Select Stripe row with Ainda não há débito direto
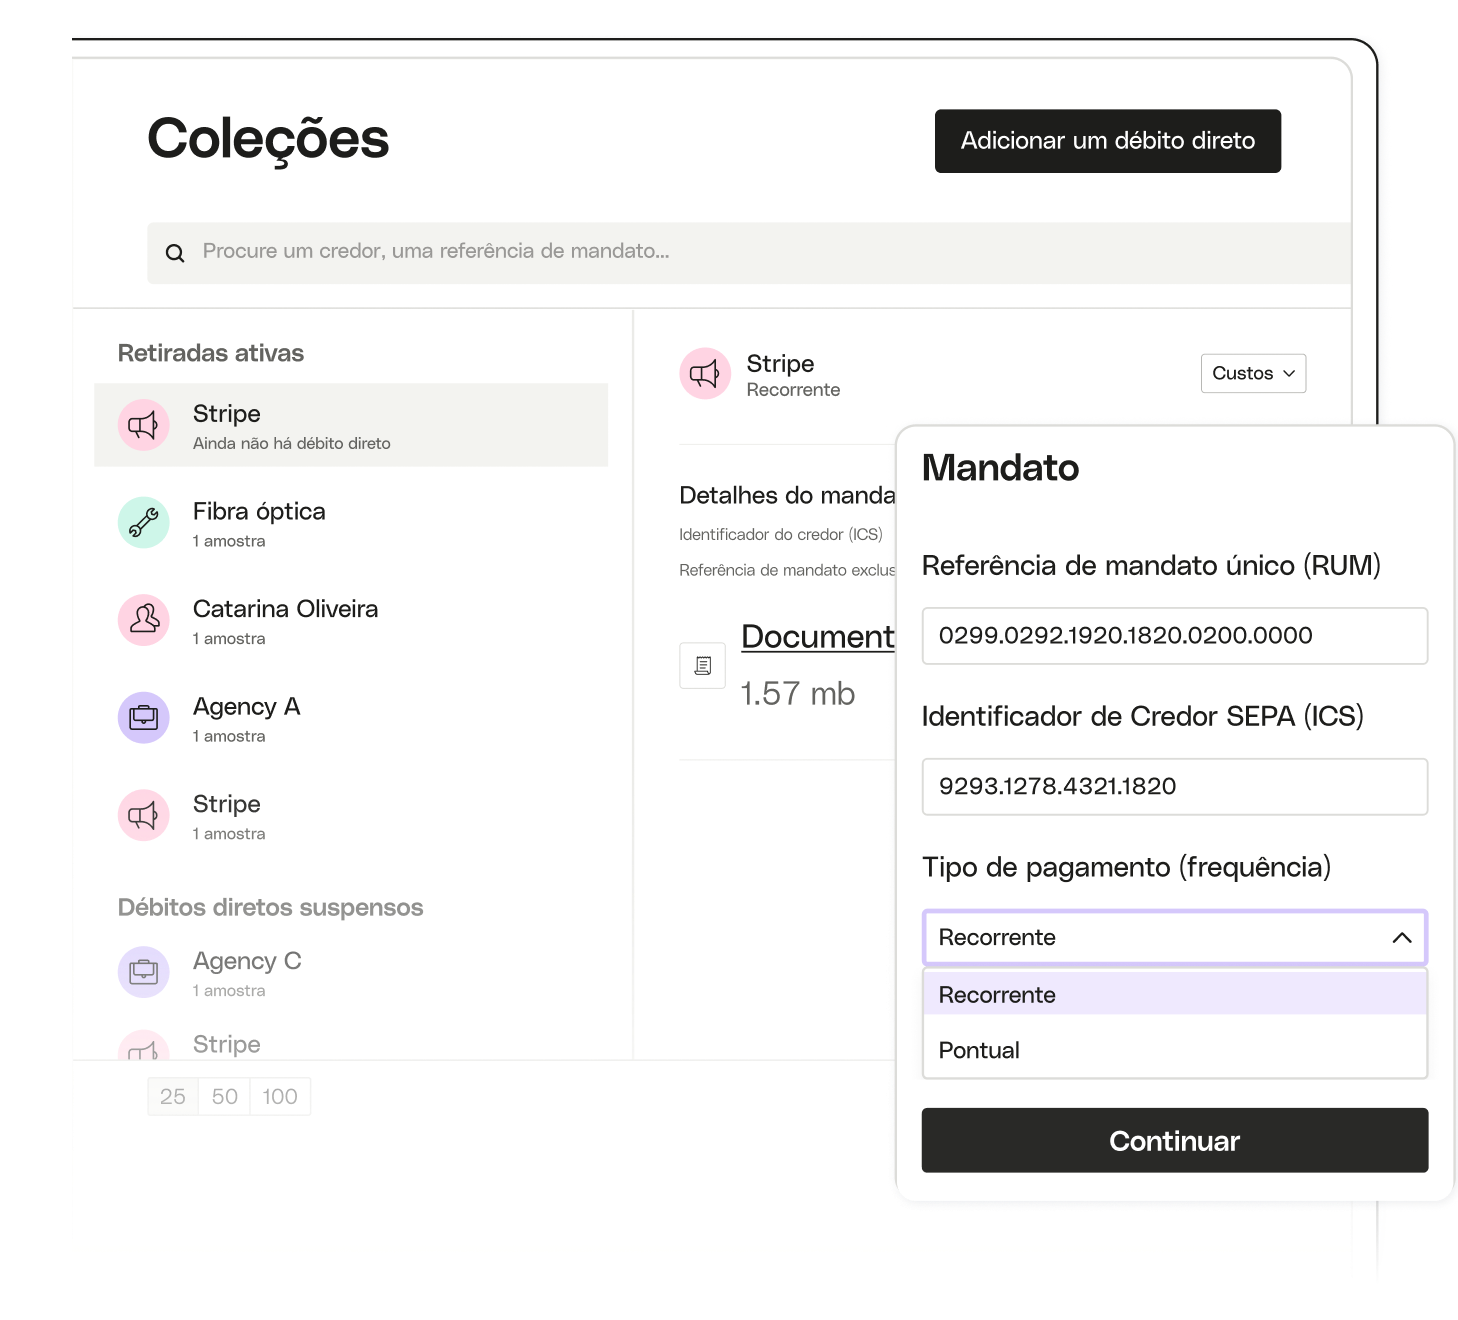 coord(351,425)
